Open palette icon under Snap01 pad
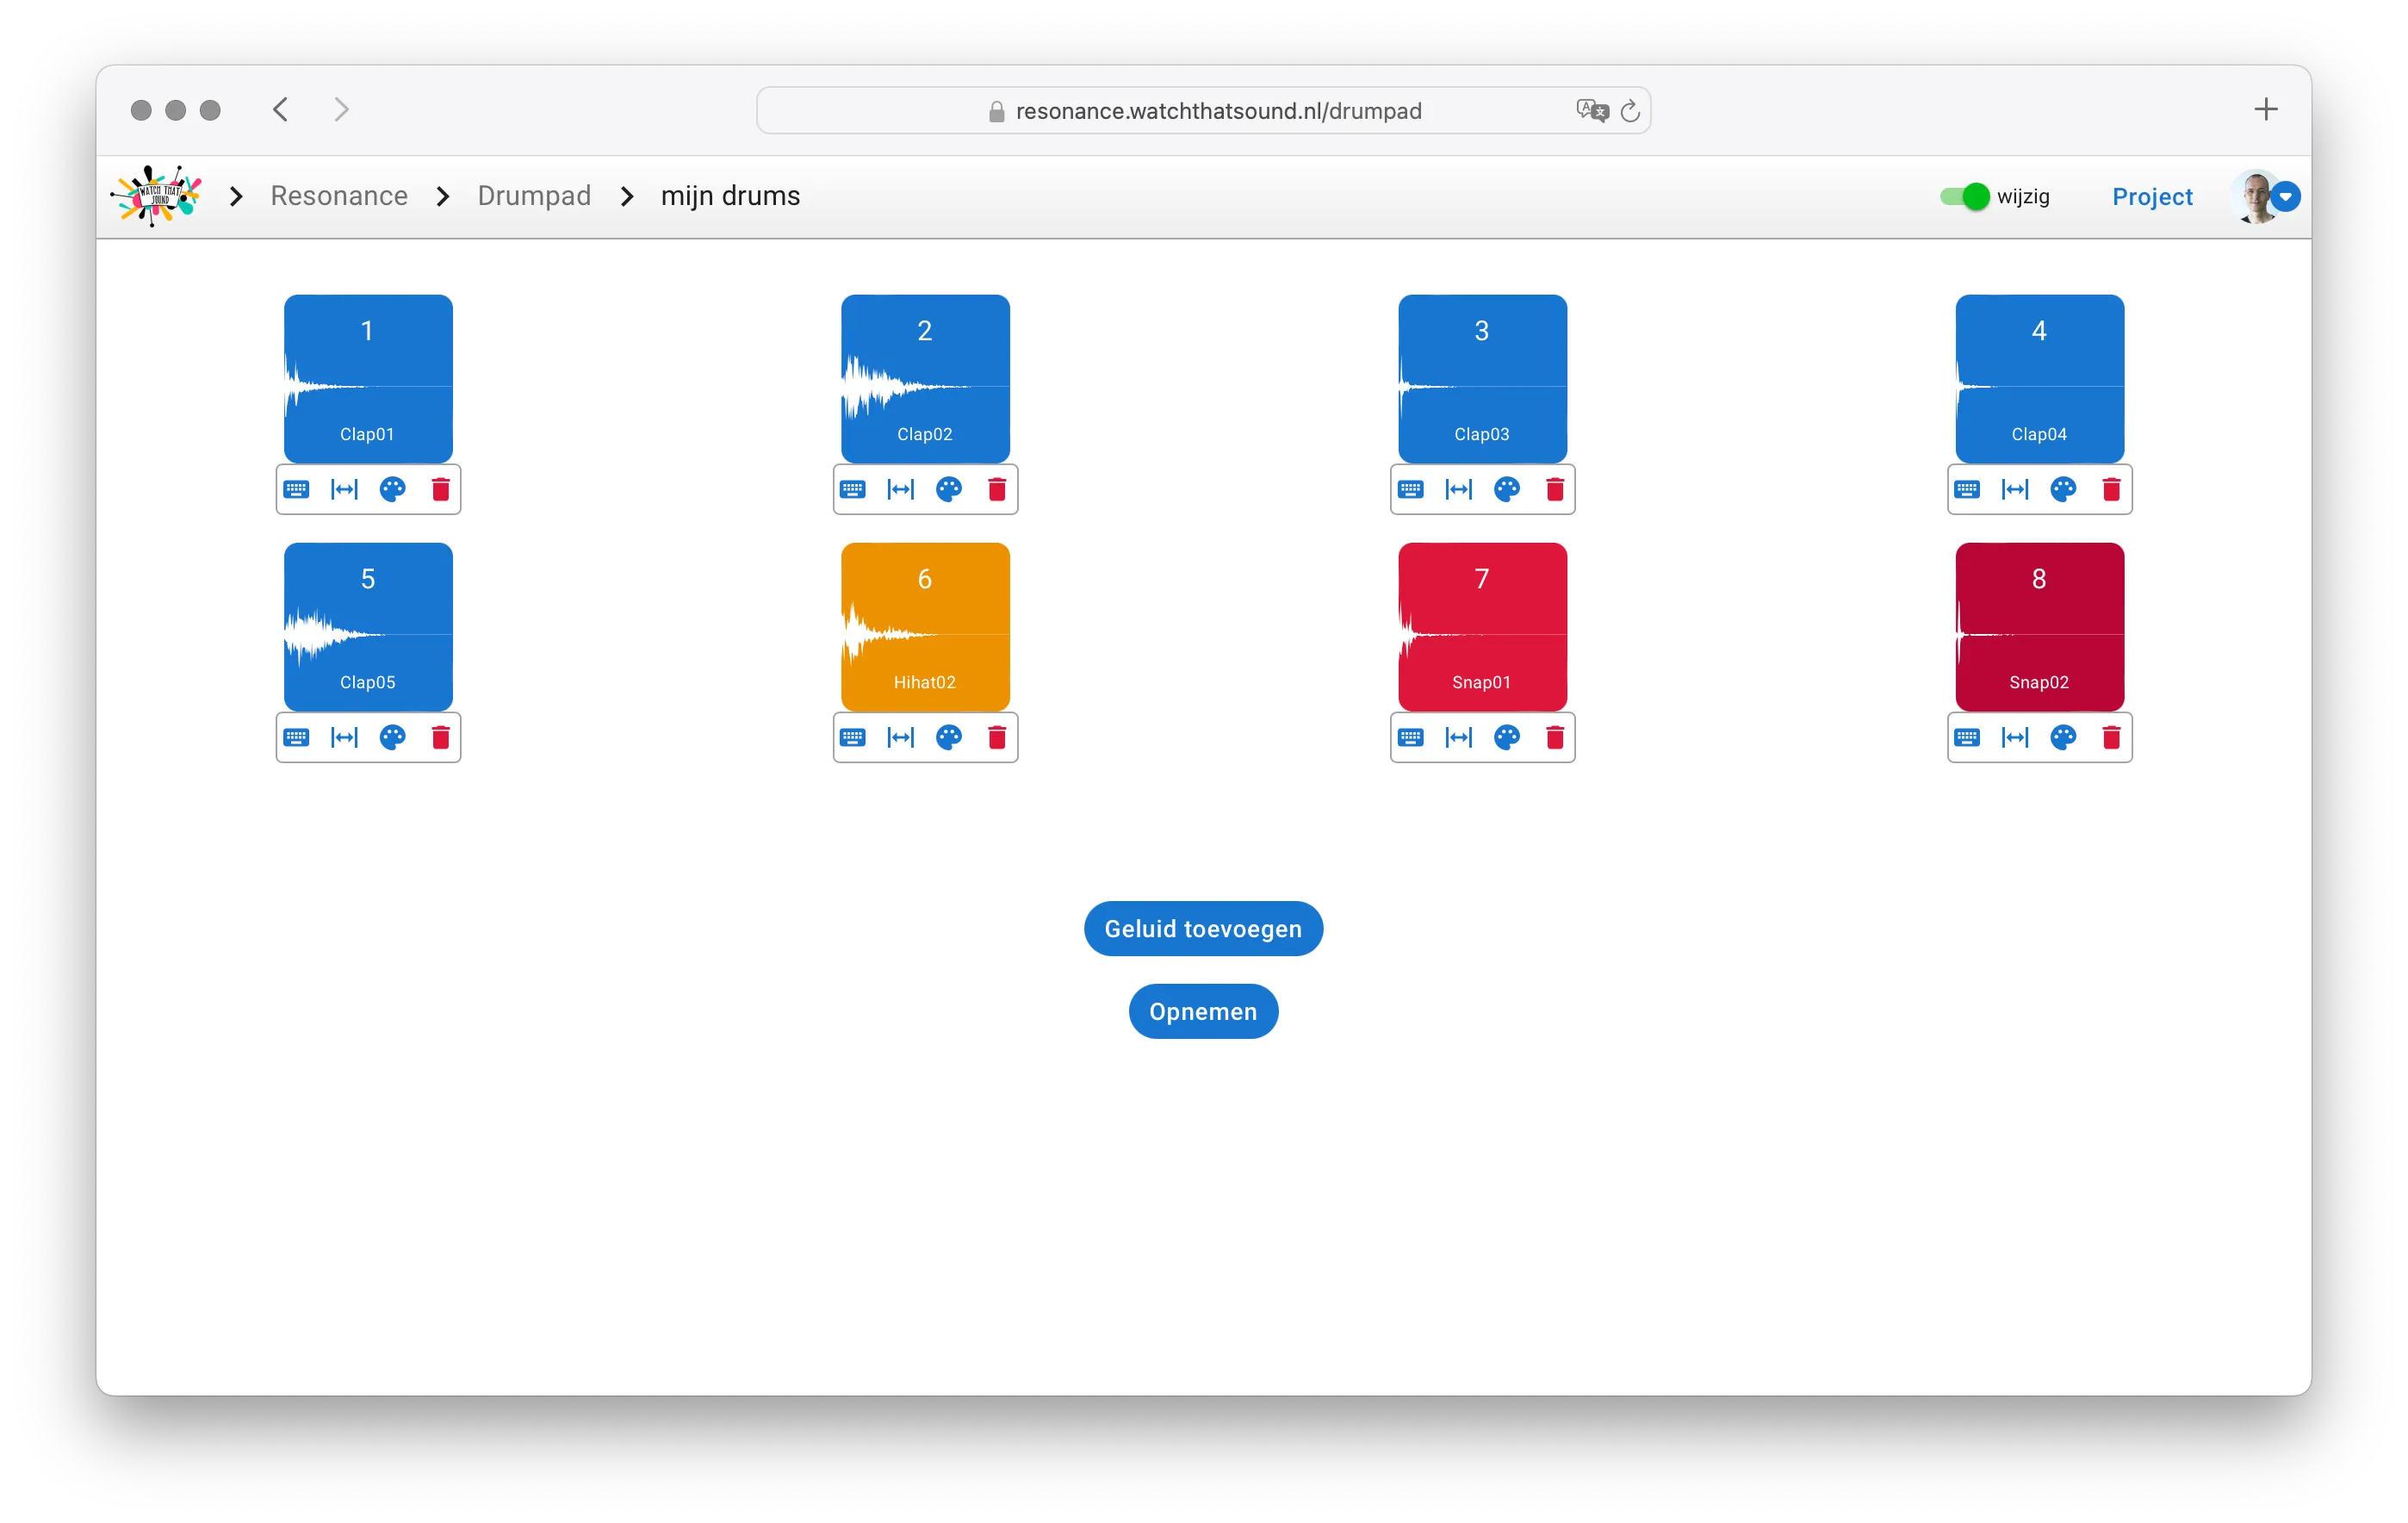 tap(1506, 737)
